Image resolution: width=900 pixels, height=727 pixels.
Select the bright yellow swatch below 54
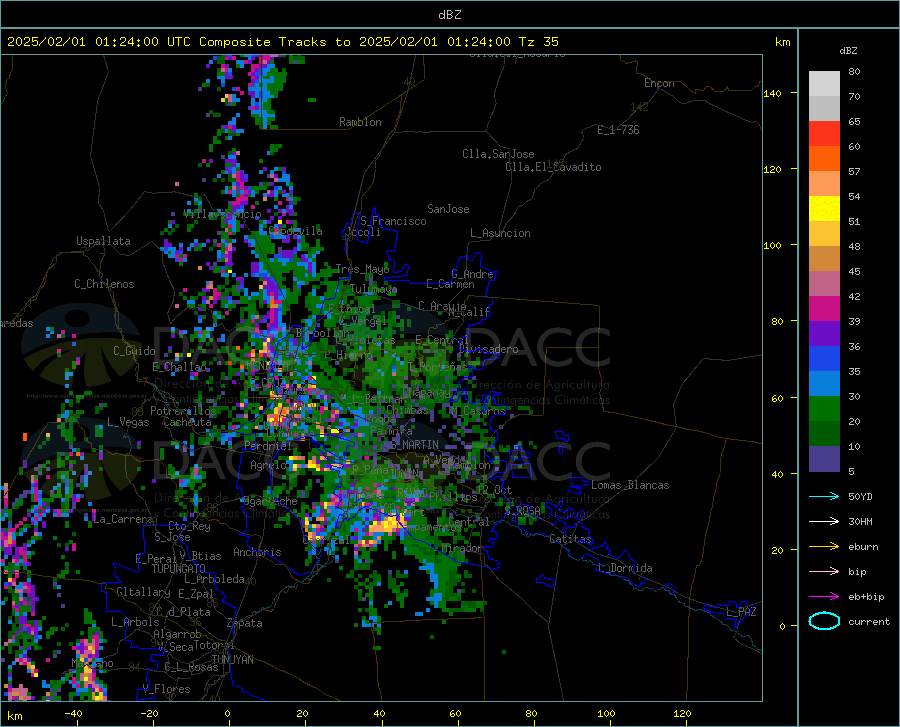click(x=824, y=209)
